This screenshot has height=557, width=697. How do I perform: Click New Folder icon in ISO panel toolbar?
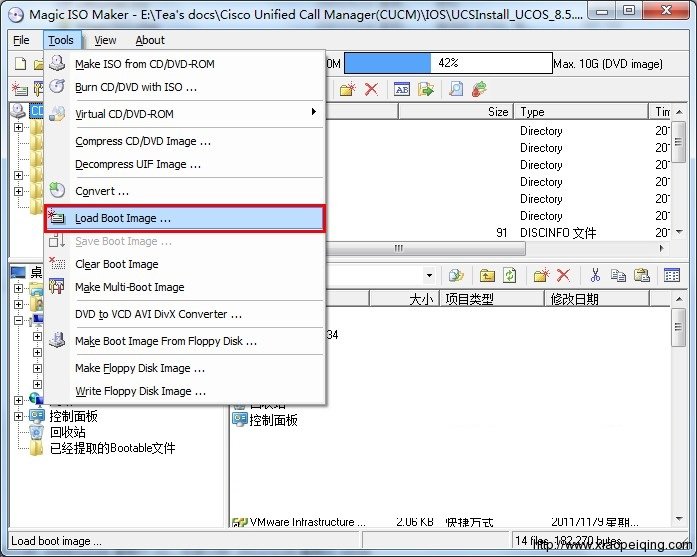(x=348, y=89)
